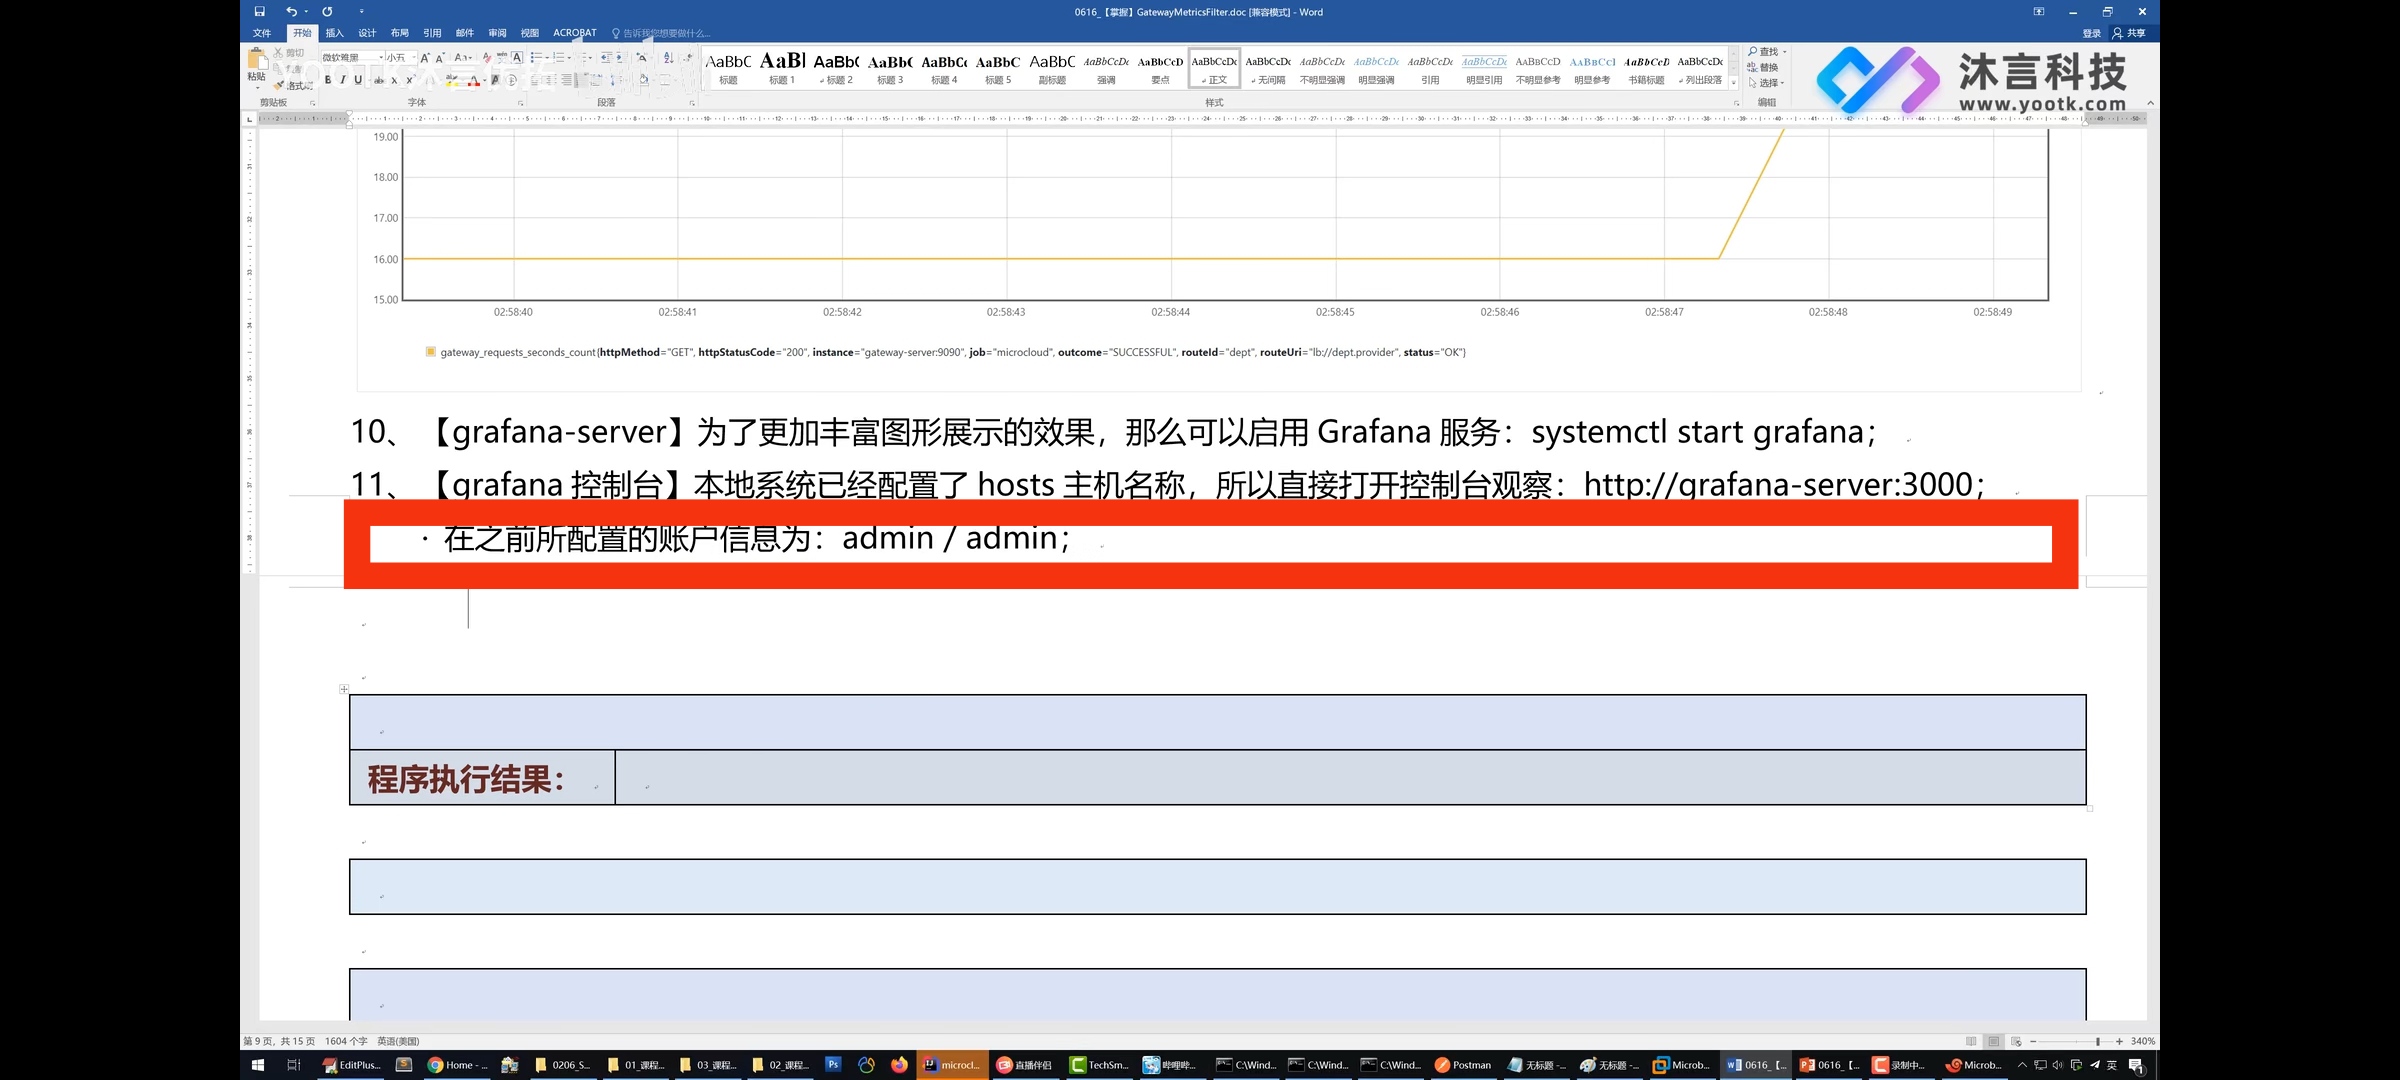Click the grow font icon
2400x1080 pixels.
tap(425, 58)
